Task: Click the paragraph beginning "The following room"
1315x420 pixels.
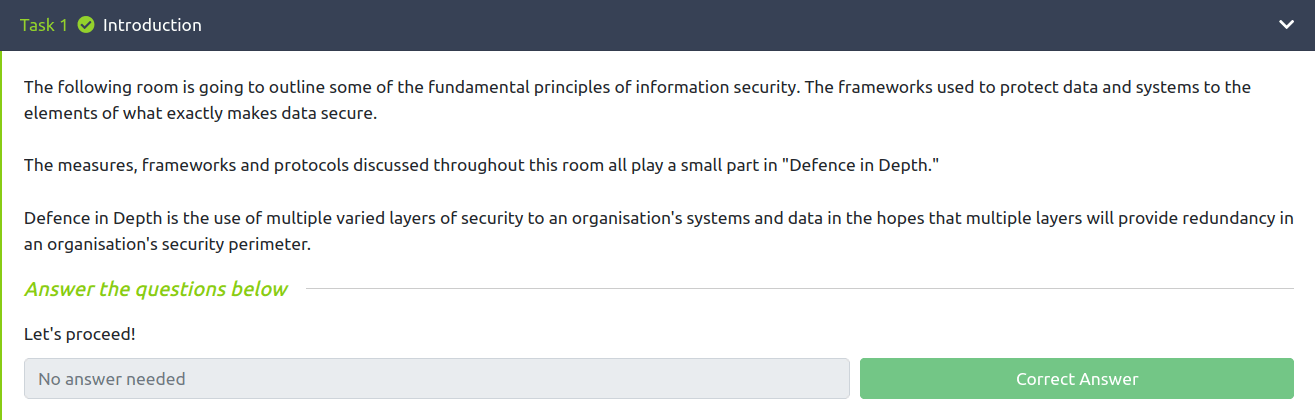Action: pyautogui.click(x=400, y=87)
